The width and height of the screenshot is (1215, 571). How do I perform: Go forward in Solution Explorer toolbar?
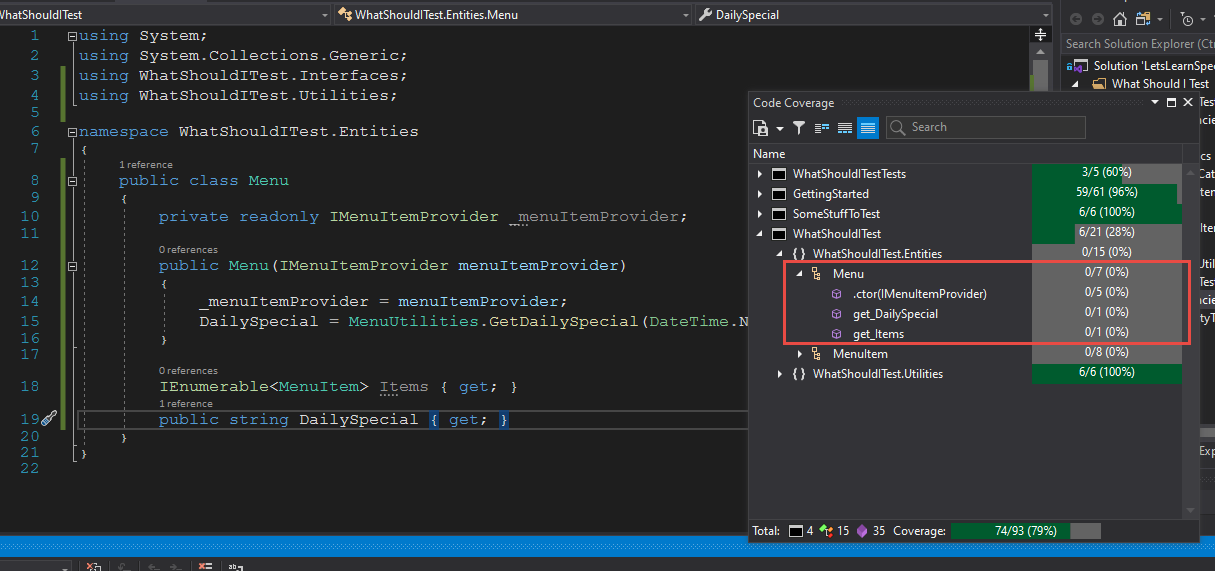point(1097,19)
